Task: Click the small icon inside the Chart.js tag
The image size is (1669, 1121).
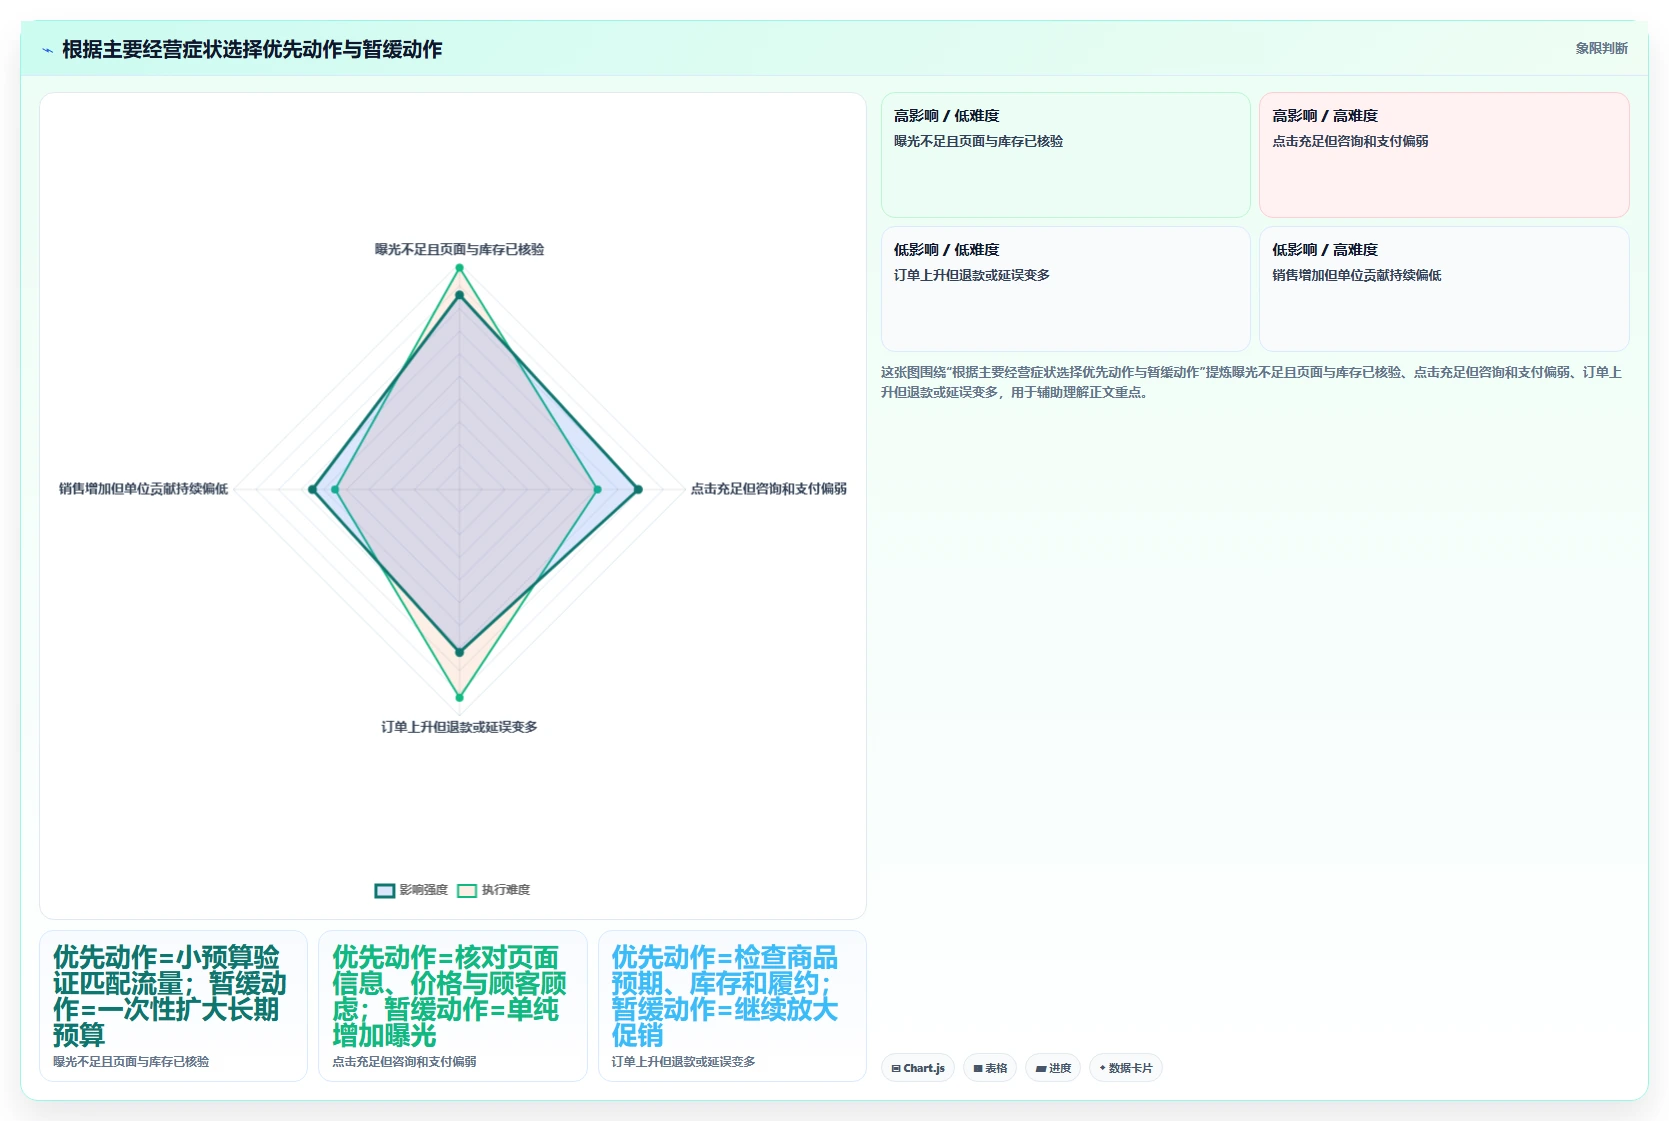Action: coord(896,1068)
